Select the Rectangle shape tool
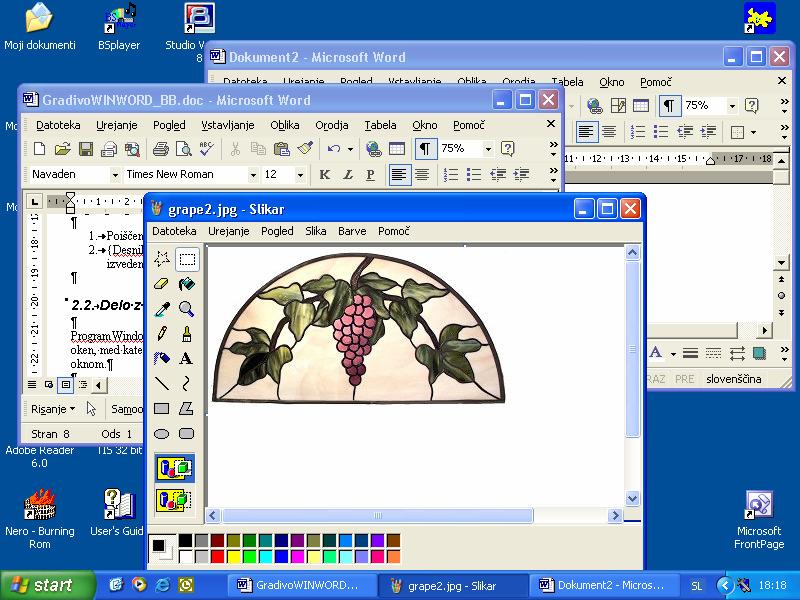Viewport: 800px width, 600px height. click(162, 408)
